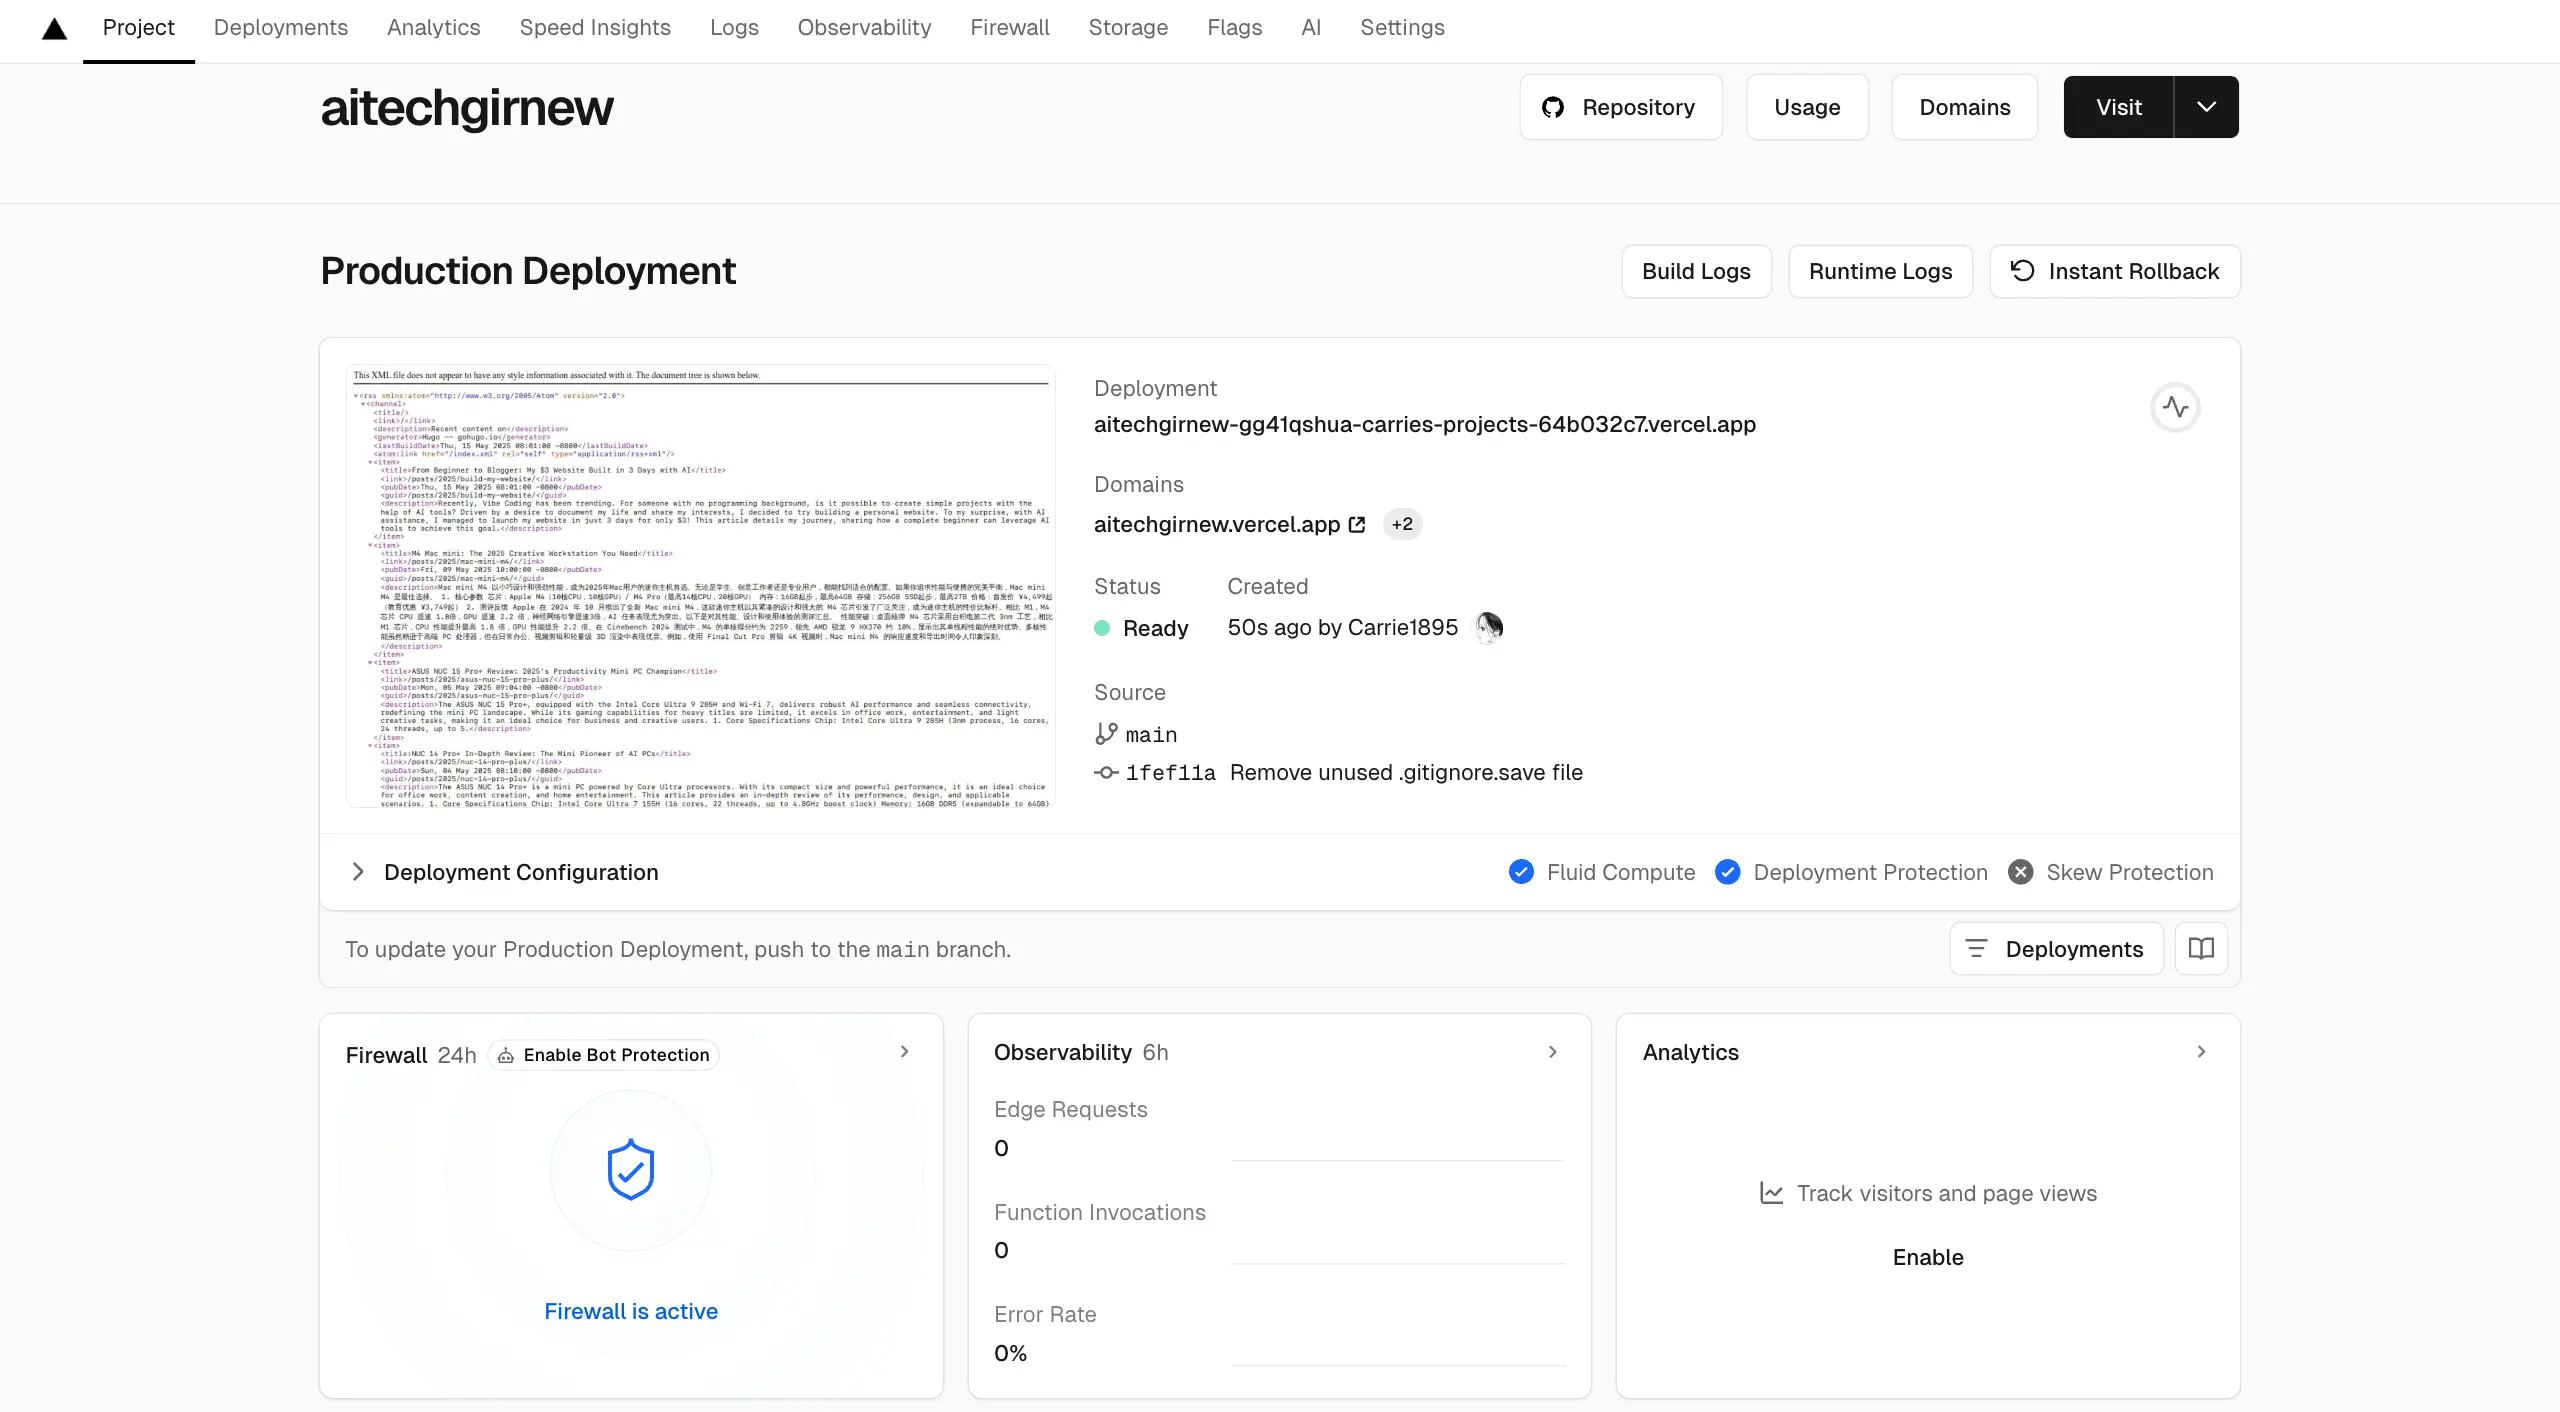Click the Domains button
Screen dimensions: 2560x1412
click(x=1964, y=107)
